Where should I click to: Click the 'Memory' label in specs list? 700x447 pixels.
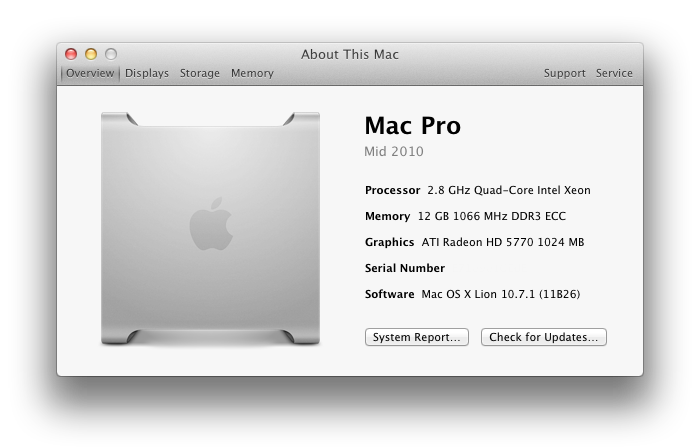[388, 216]
